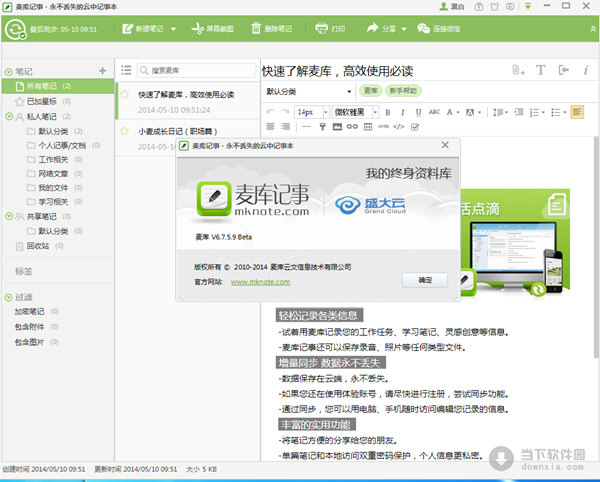Star the note 快速了解麦库，高效使用必读
The height and width of the screenshot is (482, 600).
pos(124,94)
